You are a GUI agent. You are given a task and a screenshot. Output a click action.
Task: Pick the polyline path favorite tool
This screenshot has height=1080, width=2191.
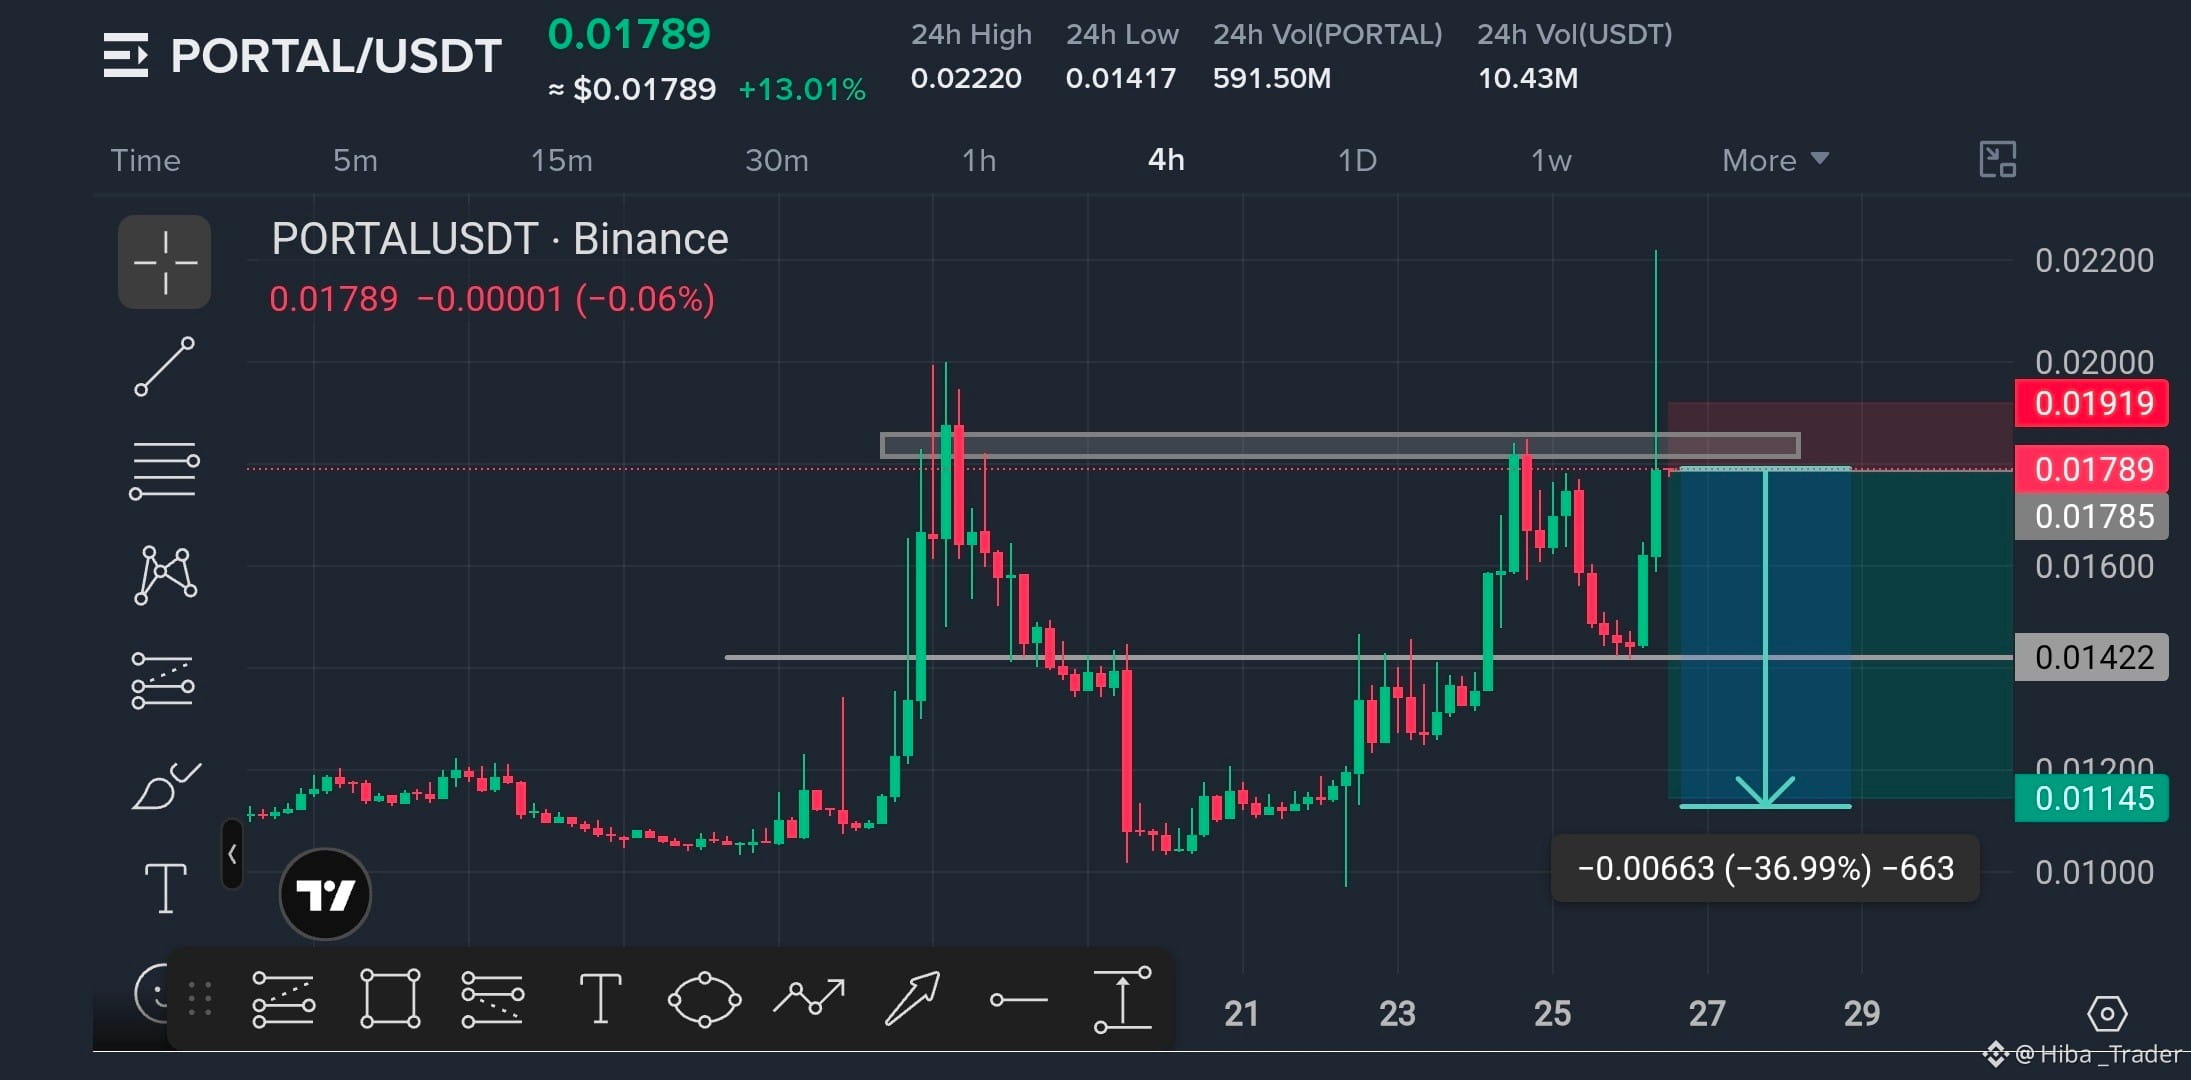809,996
